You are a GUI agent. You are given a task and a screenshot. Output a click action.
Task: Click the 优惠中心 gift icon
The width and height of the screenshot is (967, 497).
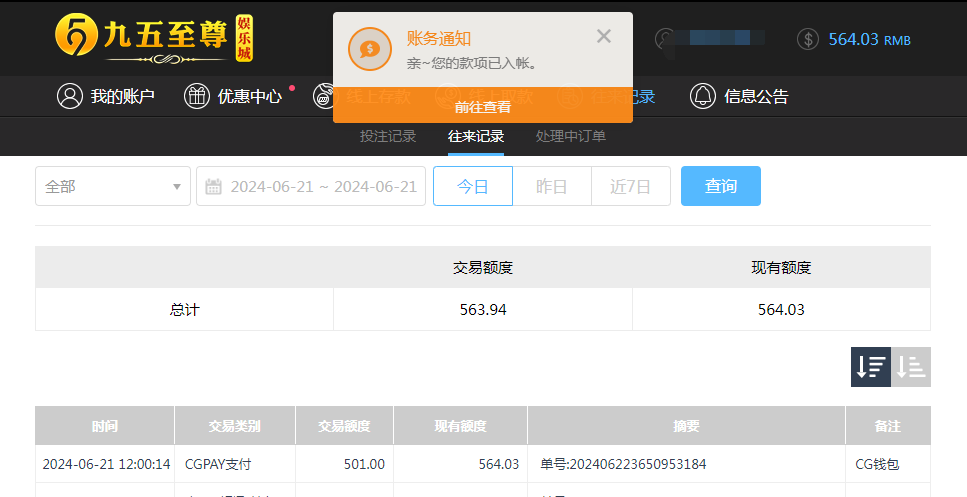point(197,97)
